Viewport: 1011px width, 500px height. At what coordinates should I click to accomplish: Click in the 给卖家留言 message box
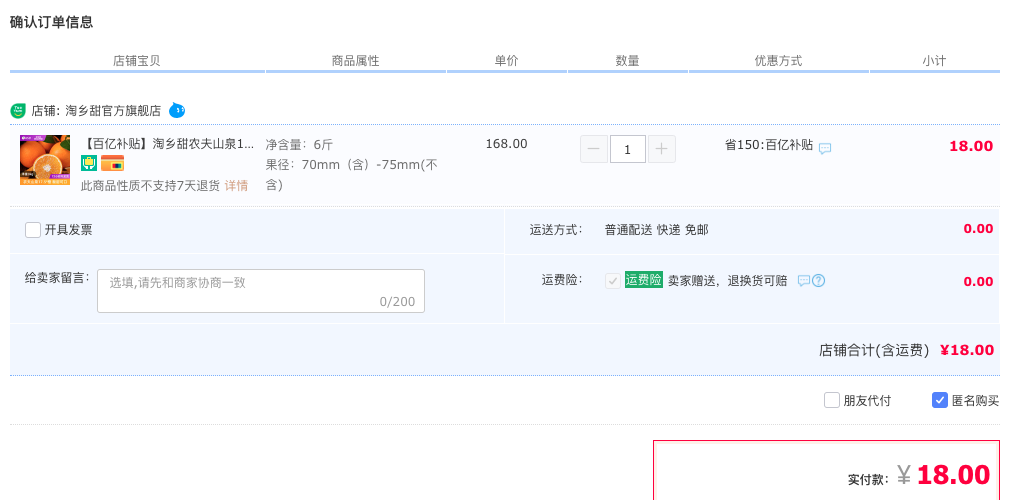(x=261, y=291)
